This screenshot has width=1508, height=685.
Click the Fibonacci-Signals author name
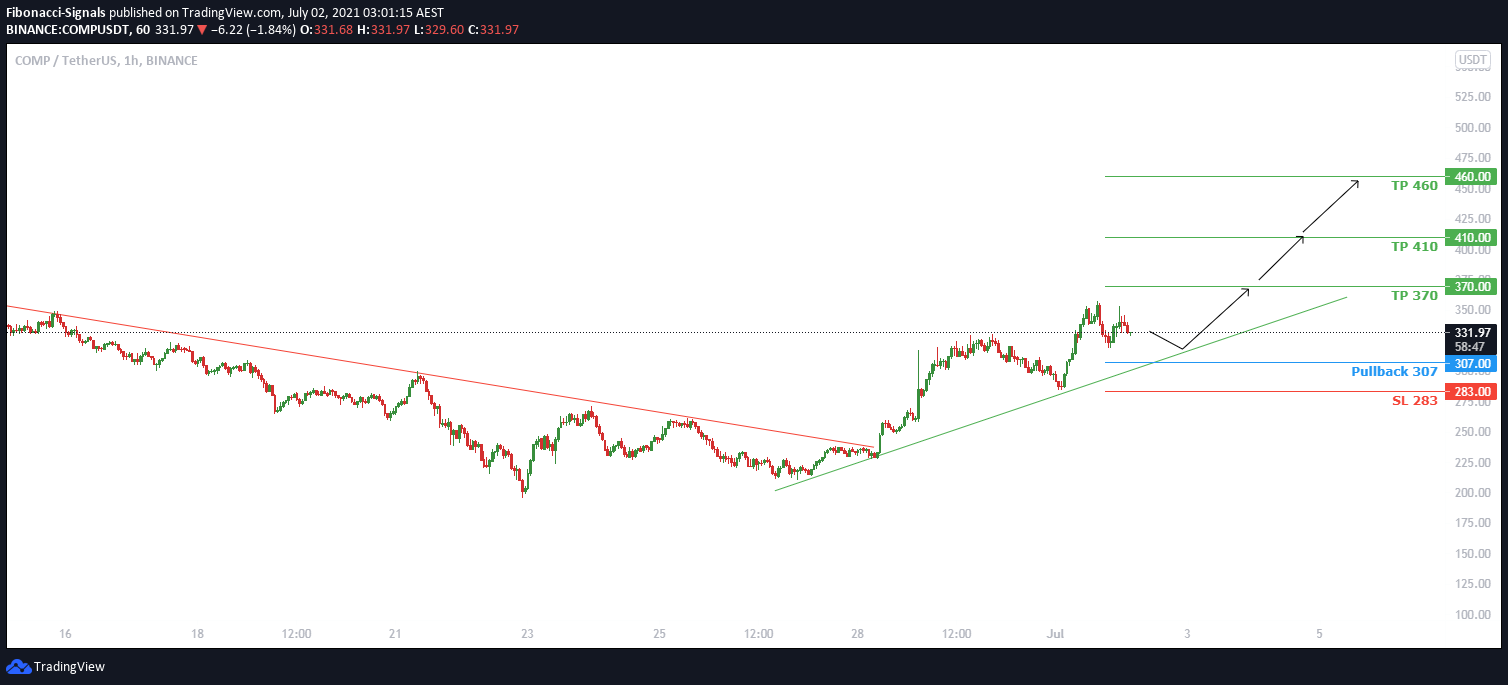[x=56, y=12]
